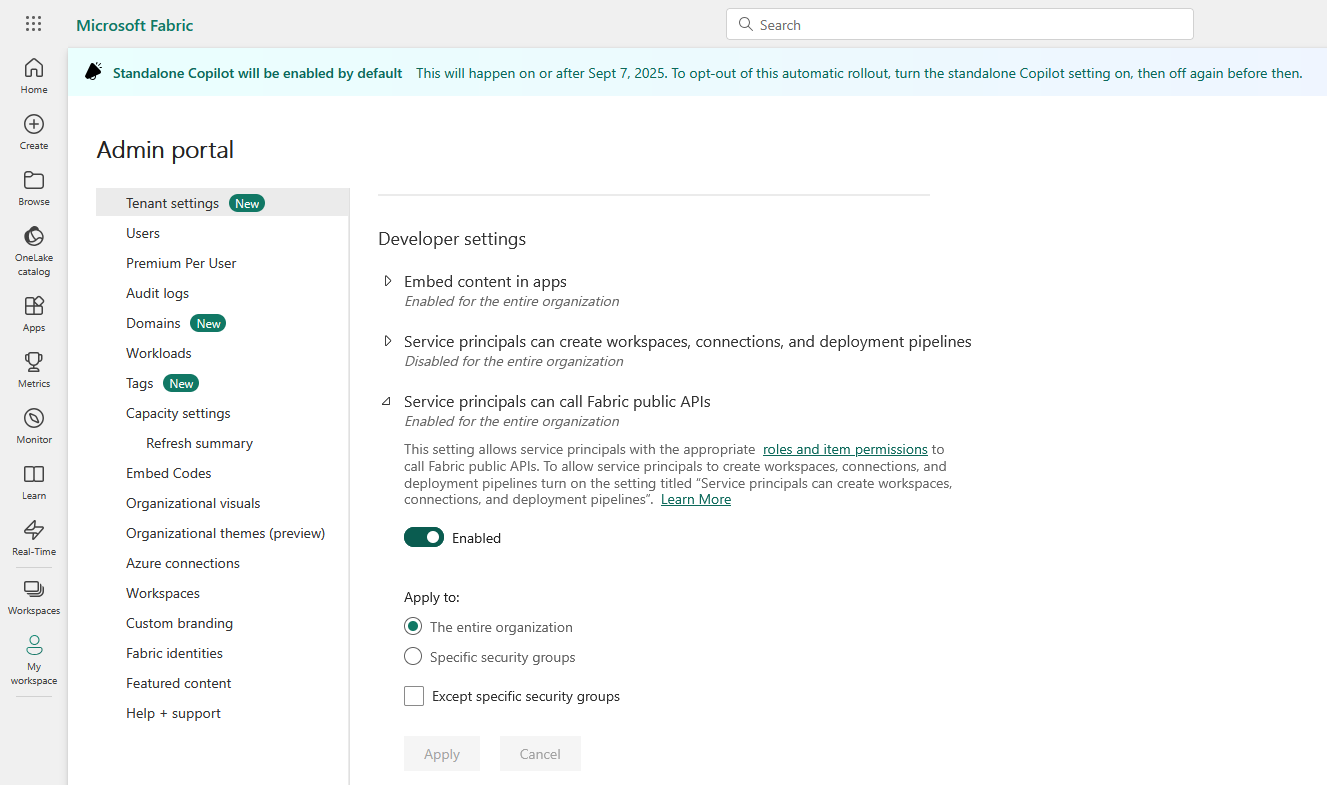1327x785 pixels.
Task: Open the roles and item permissions link
Action: [x=845, y=449]
